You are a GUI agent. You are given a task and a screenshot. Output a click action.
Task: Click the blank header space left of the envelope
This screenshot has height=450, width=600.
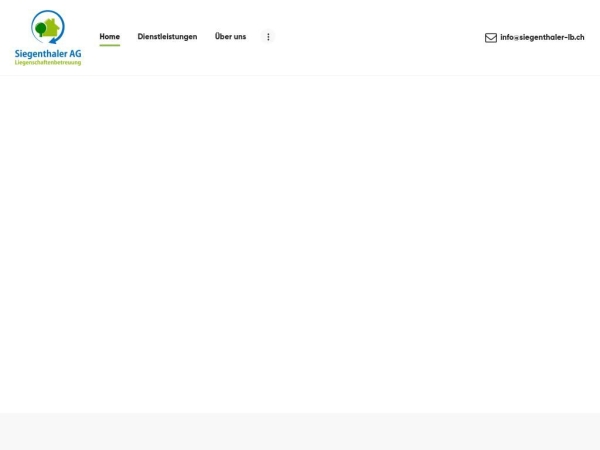click(380, 37)
